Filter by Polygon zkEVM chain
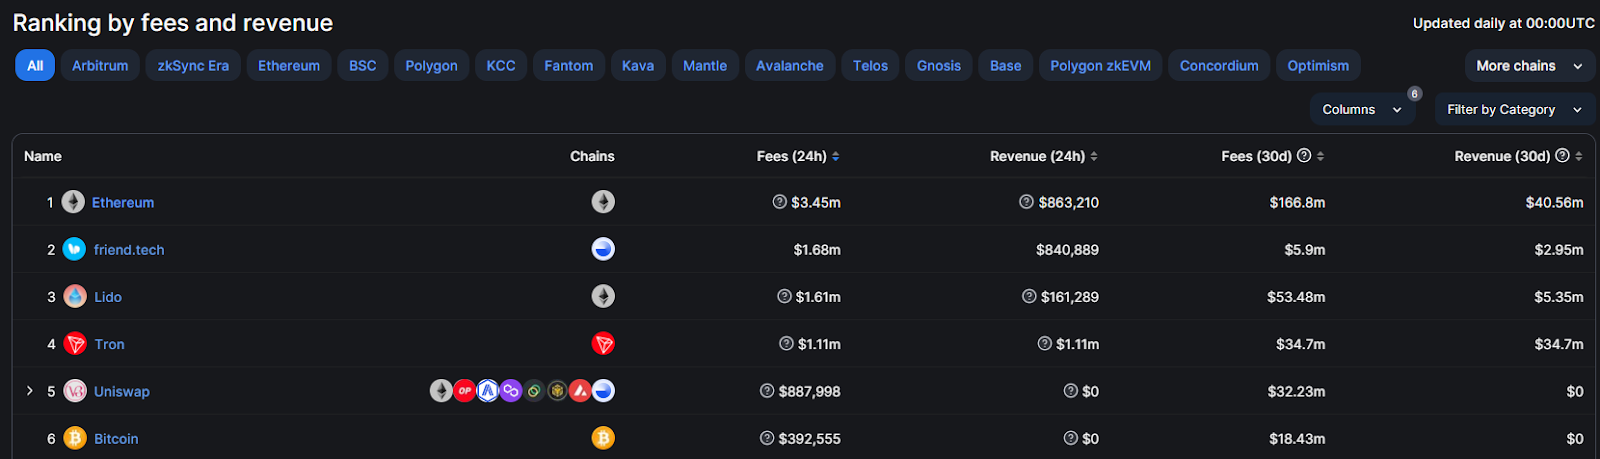Image resolution: width=1600 pixels, height=459 pixels. pyautogui.click(x=1100, y=66)
